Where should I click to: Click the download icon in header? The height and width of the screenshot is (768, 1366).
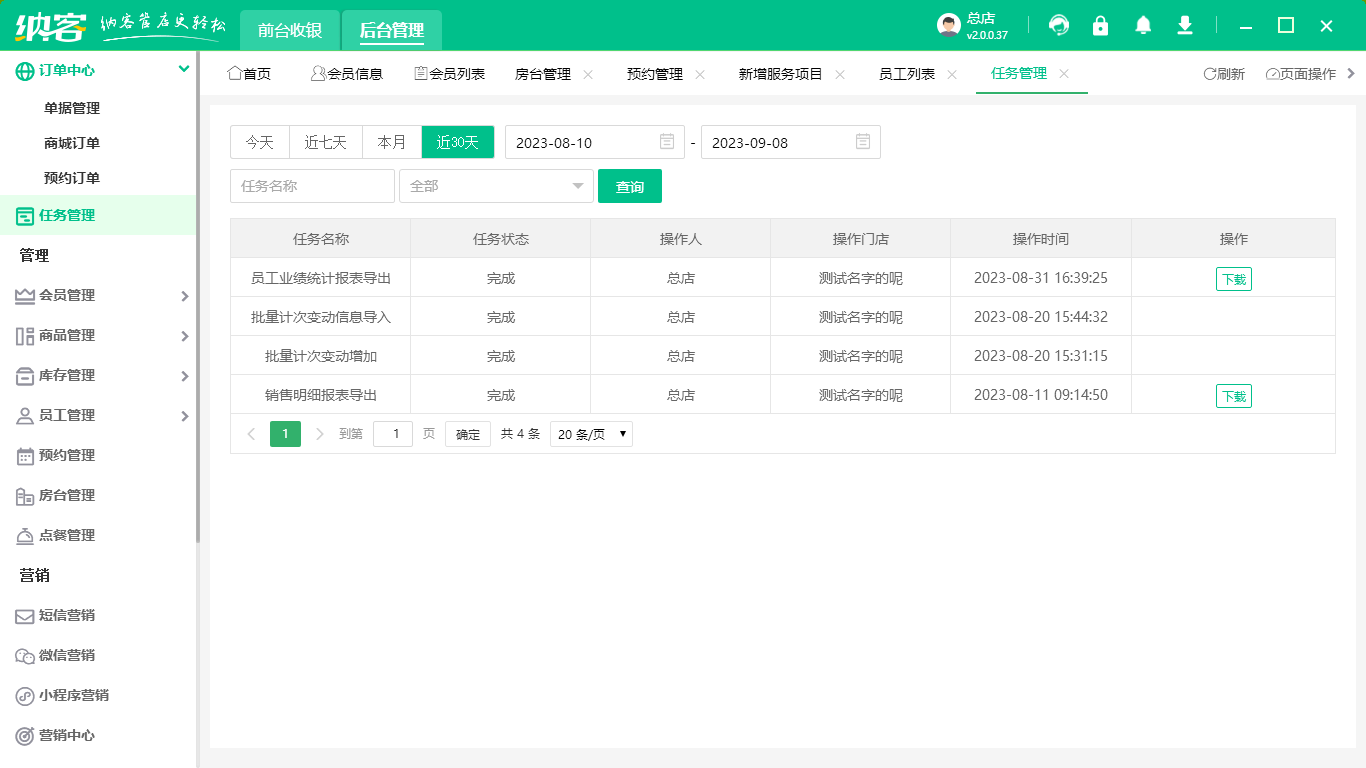(1185, 26)
